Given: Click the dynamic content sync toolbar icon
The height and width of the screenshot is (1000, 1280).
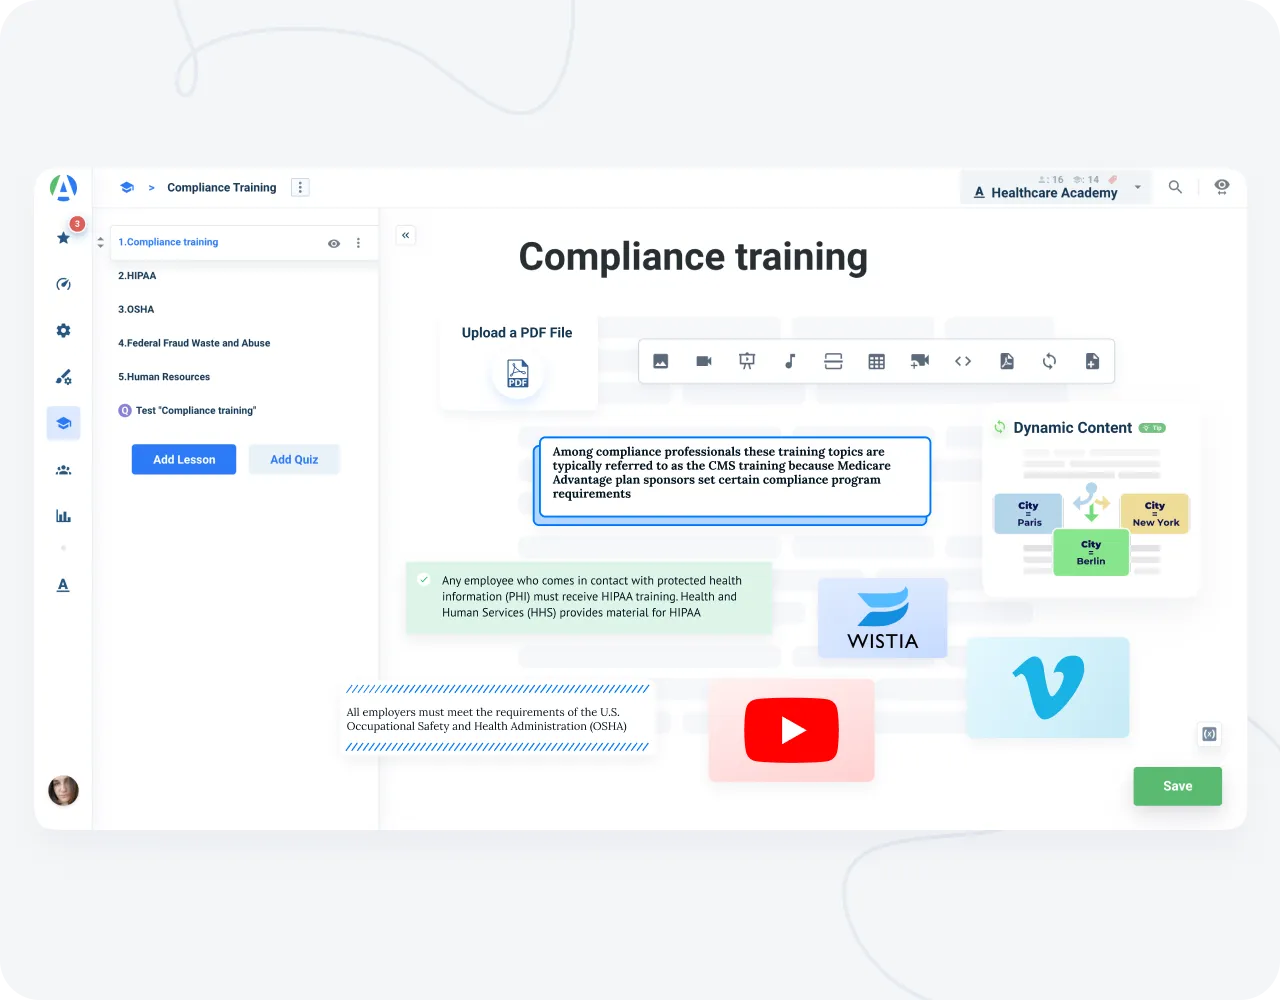Looking at the screenshot, I should tap(1049, 361).
